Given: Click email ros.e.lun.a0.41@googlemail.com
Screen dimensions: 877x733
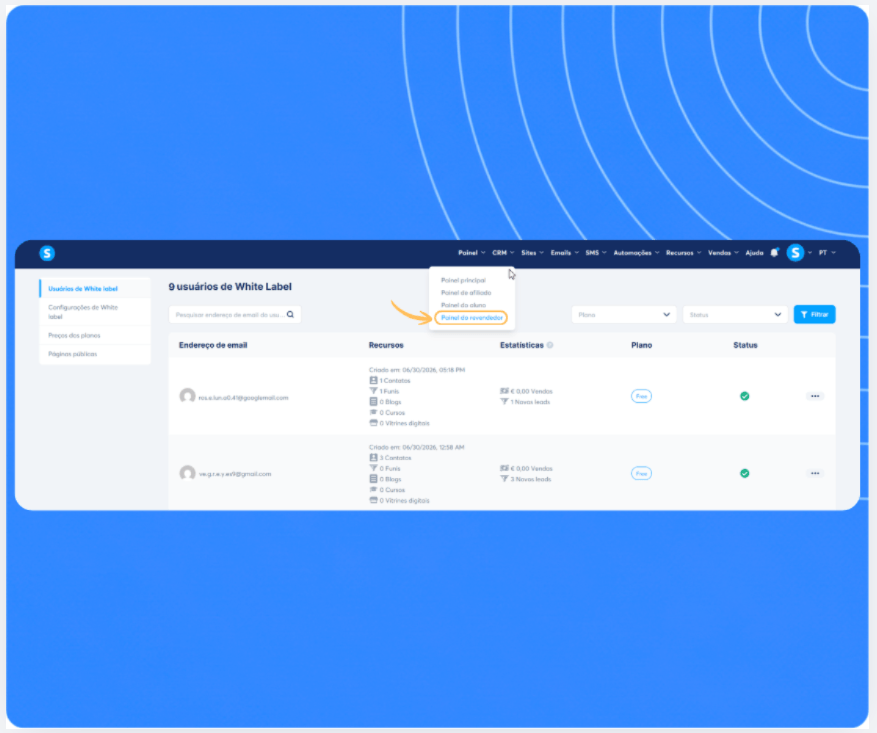Looking at the screenshot, I should click(243, 398).
